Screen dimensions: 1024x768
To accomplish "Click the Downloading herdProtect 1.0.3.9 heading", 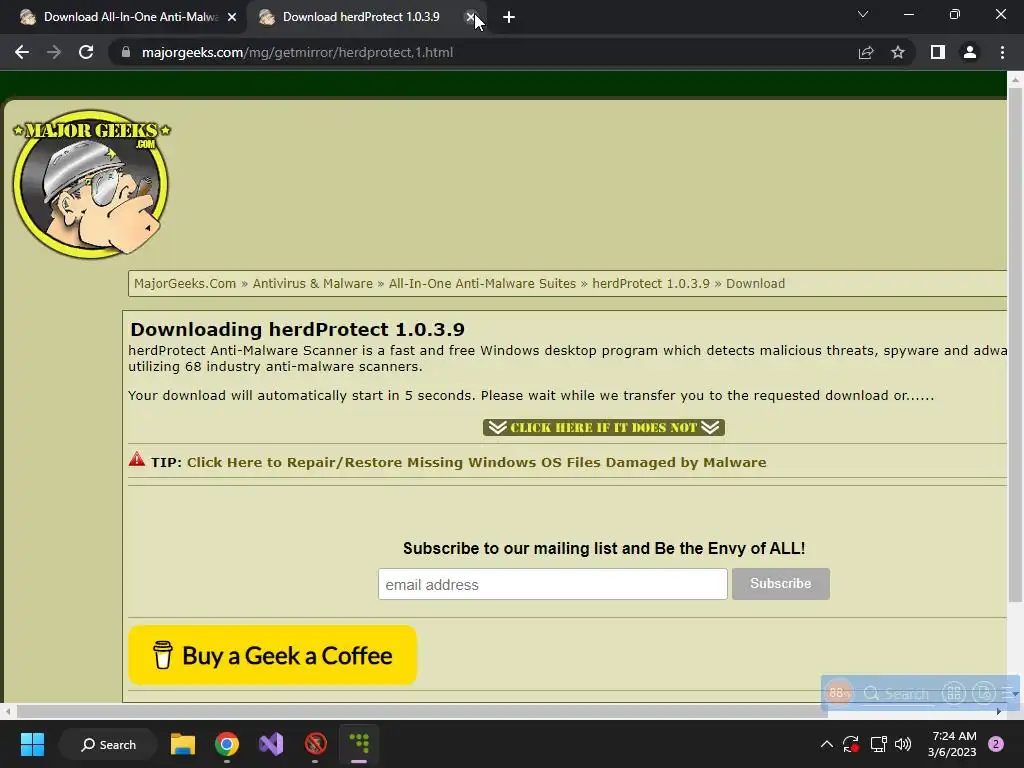I will (297, 329).
